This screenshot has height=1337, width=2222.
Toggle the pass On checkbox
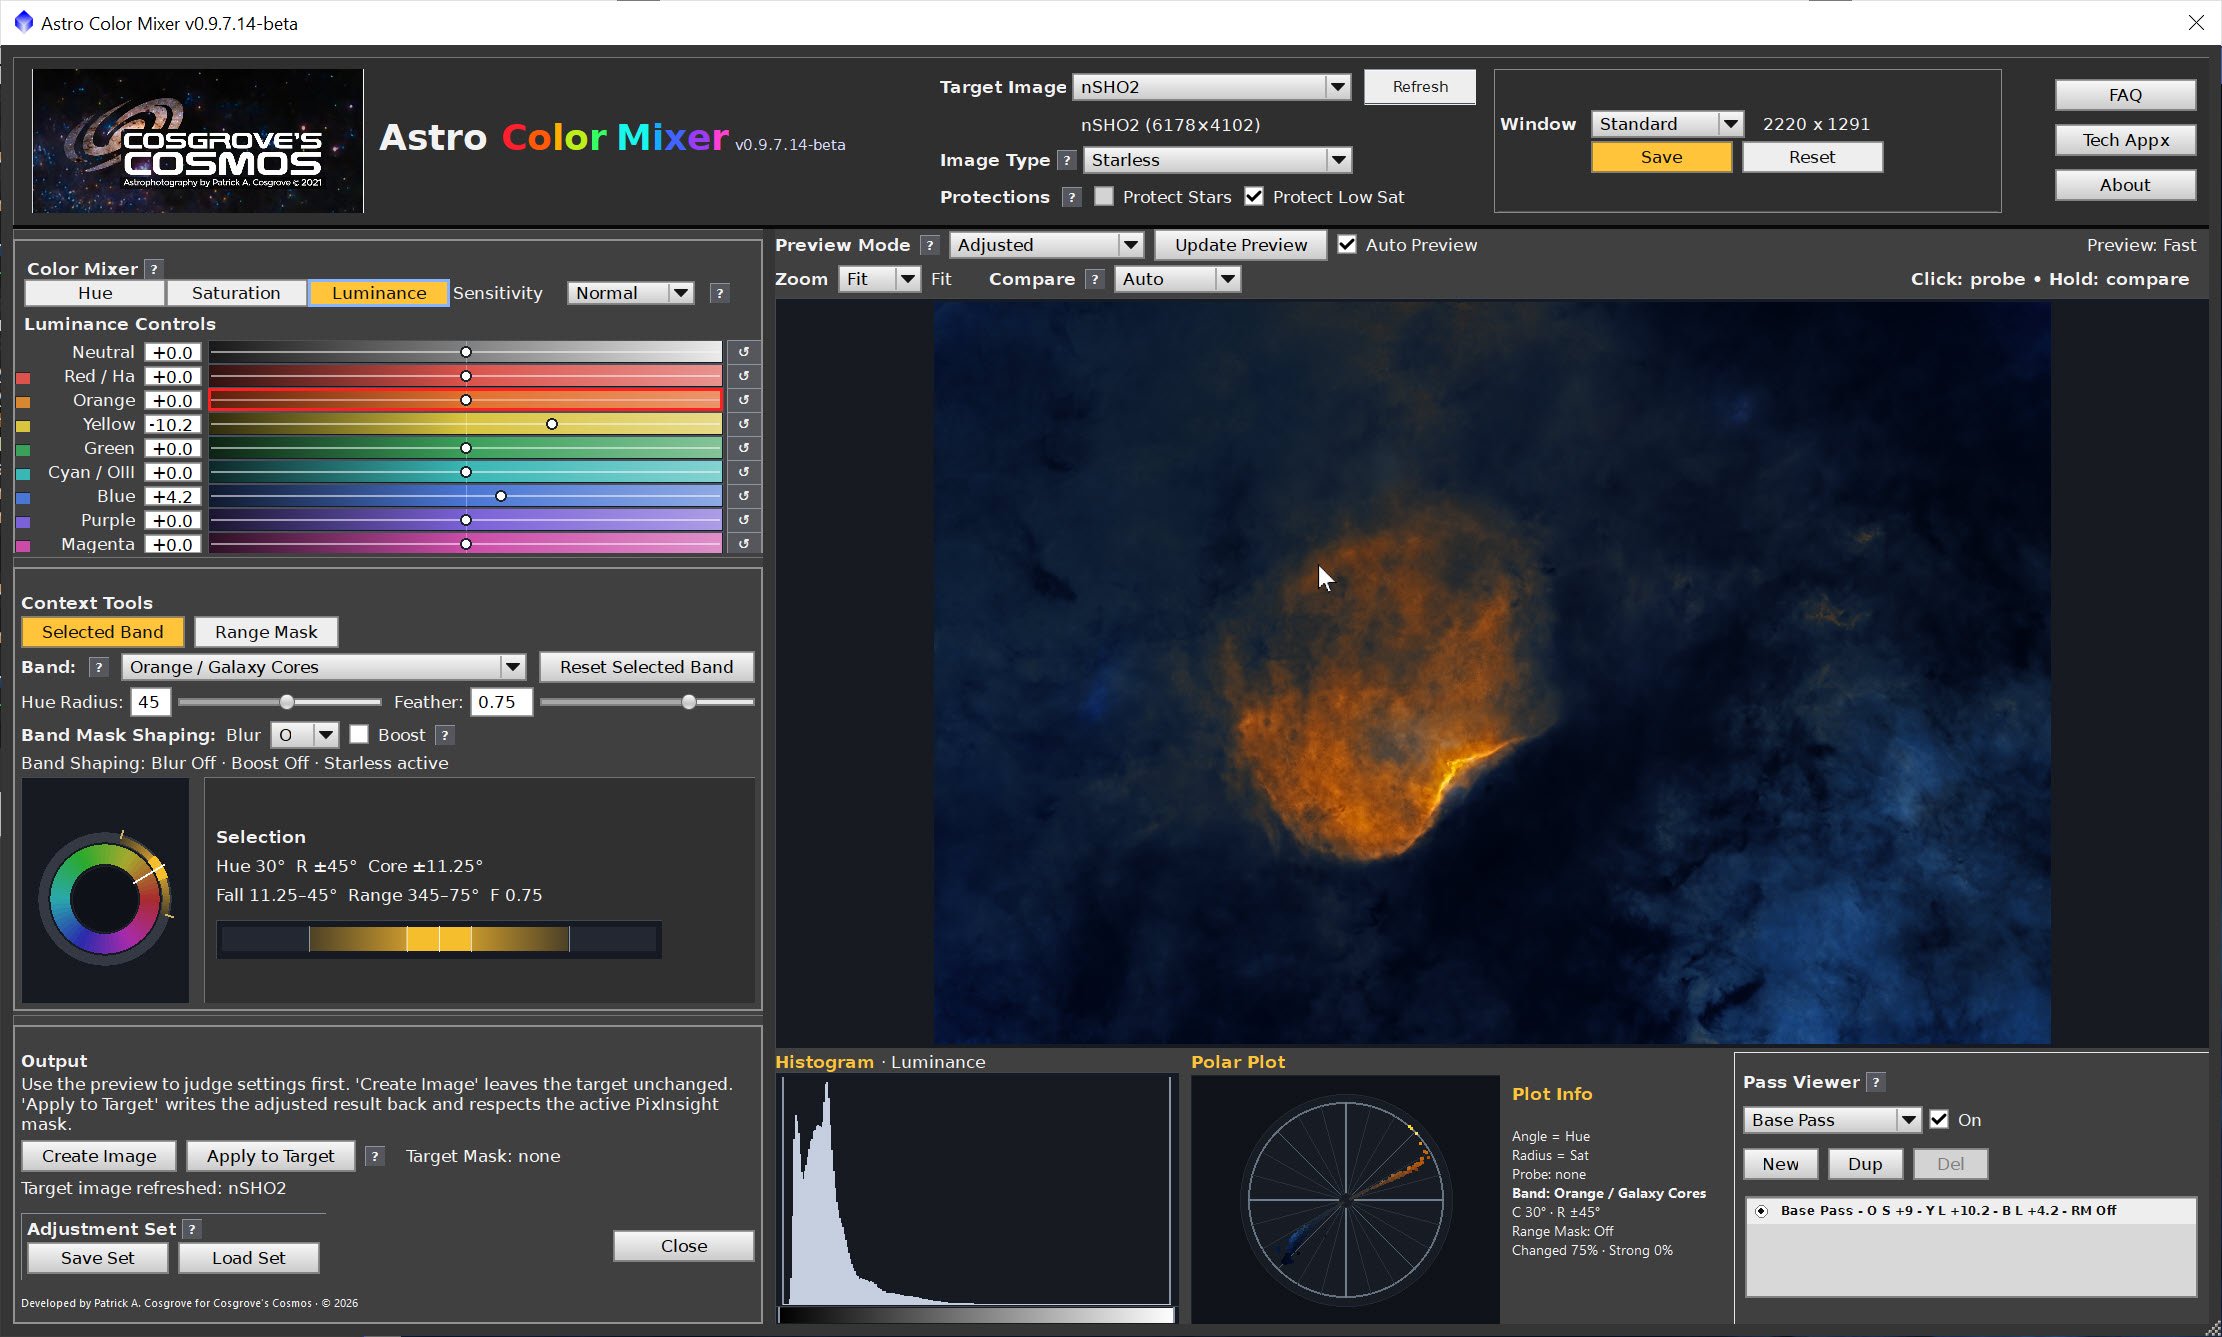click(x=1939, y=1120)
